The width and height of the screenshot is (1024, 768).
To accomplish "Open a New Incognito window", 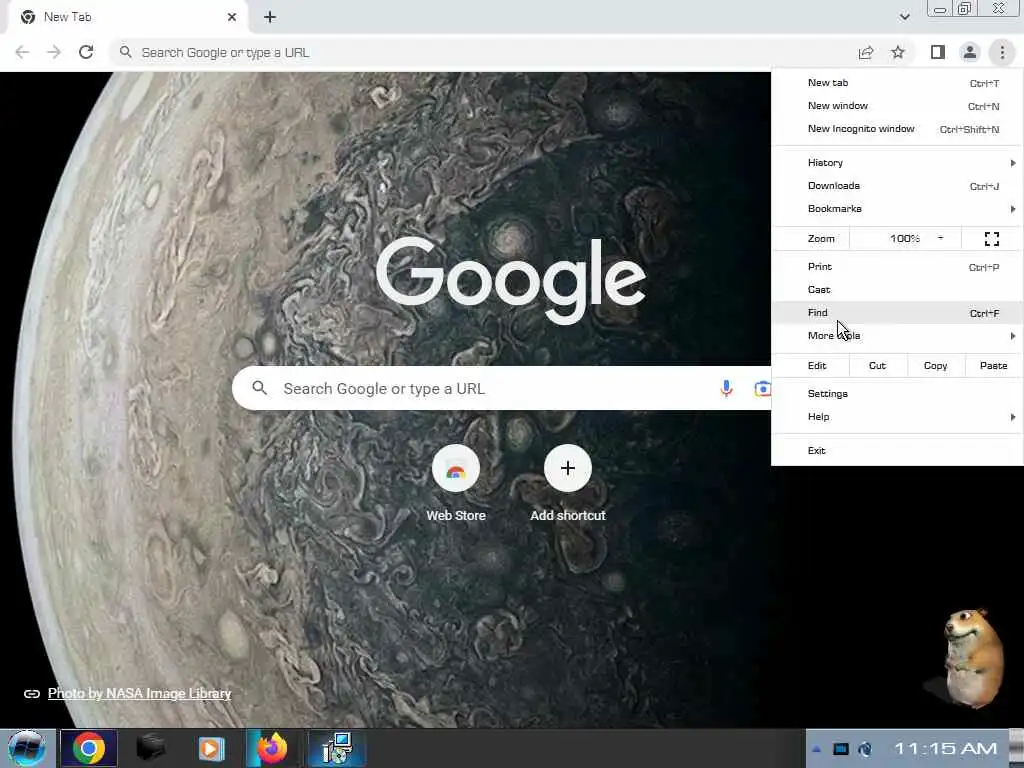I will [x=897, y=129].
